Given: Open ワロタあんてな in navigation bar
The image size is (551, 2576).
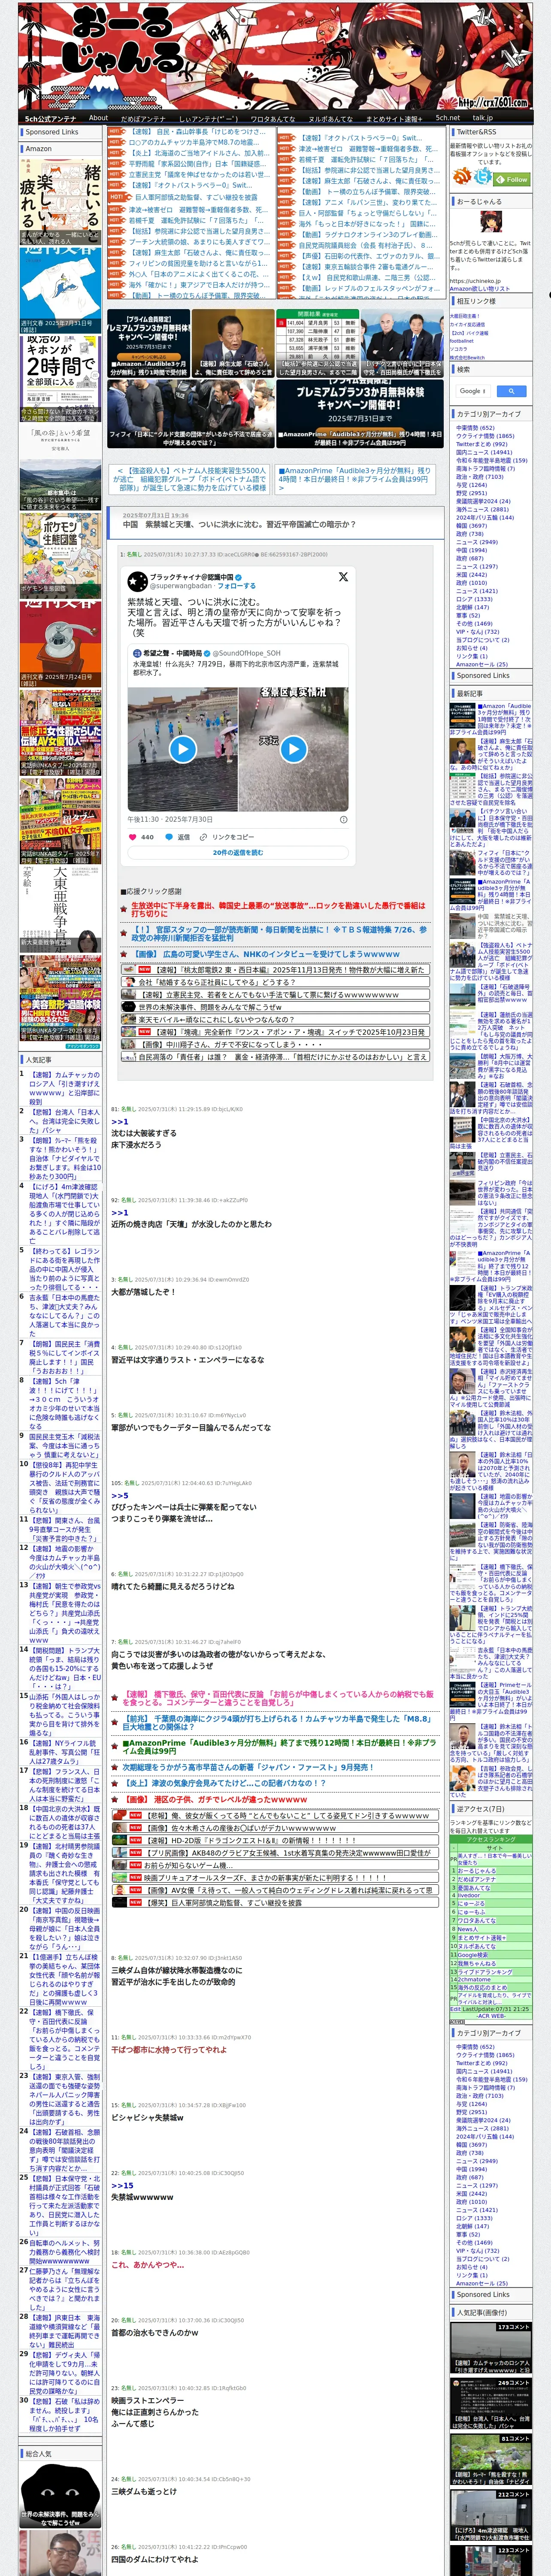Looking at the screenshot, I should (273, 118).
